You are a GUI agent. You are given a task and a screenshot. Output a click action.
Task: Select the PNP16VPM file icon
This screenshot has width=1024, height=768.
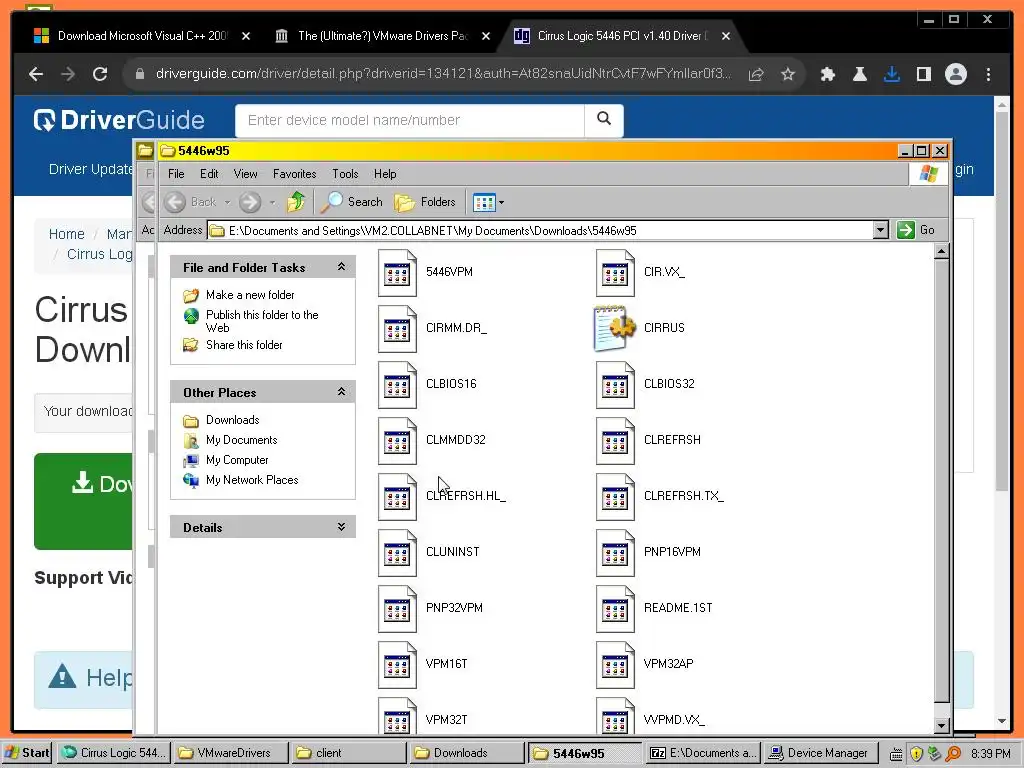[615, 554]
